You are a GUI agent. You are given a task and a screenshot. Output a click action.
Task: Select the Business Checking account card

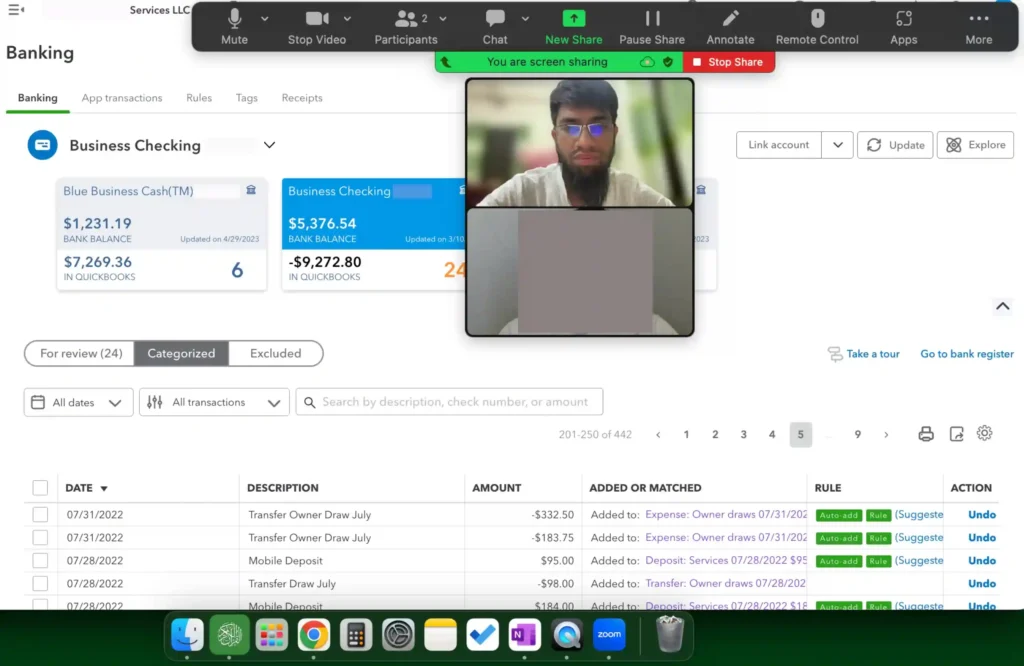(x=374, y=234)
